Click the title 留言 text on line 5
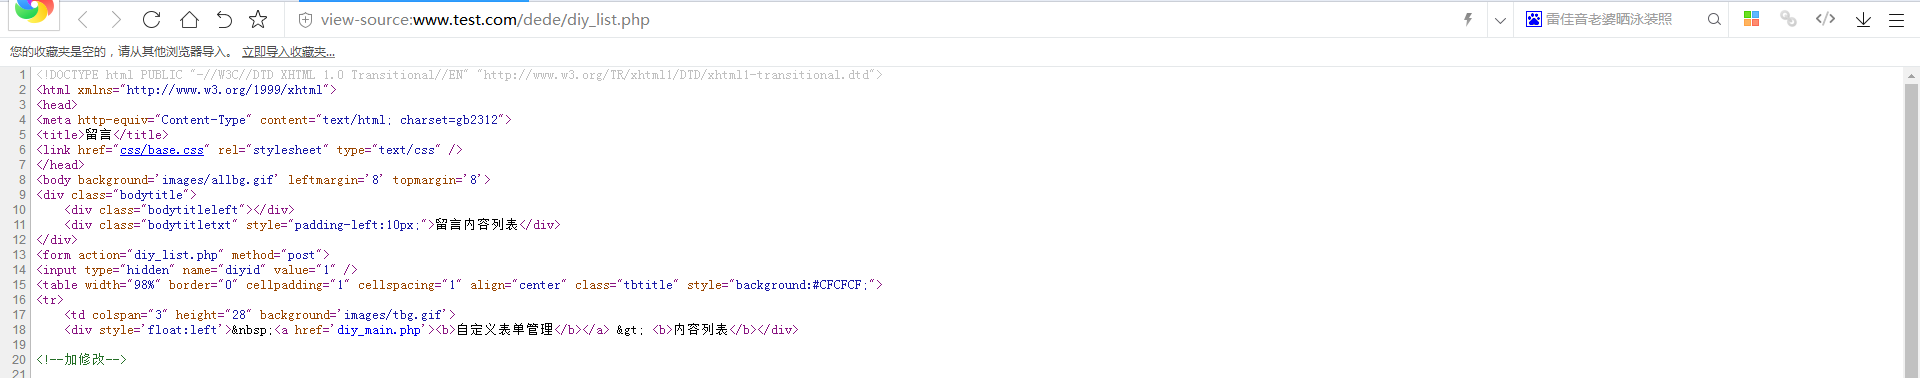 [99, 135]
